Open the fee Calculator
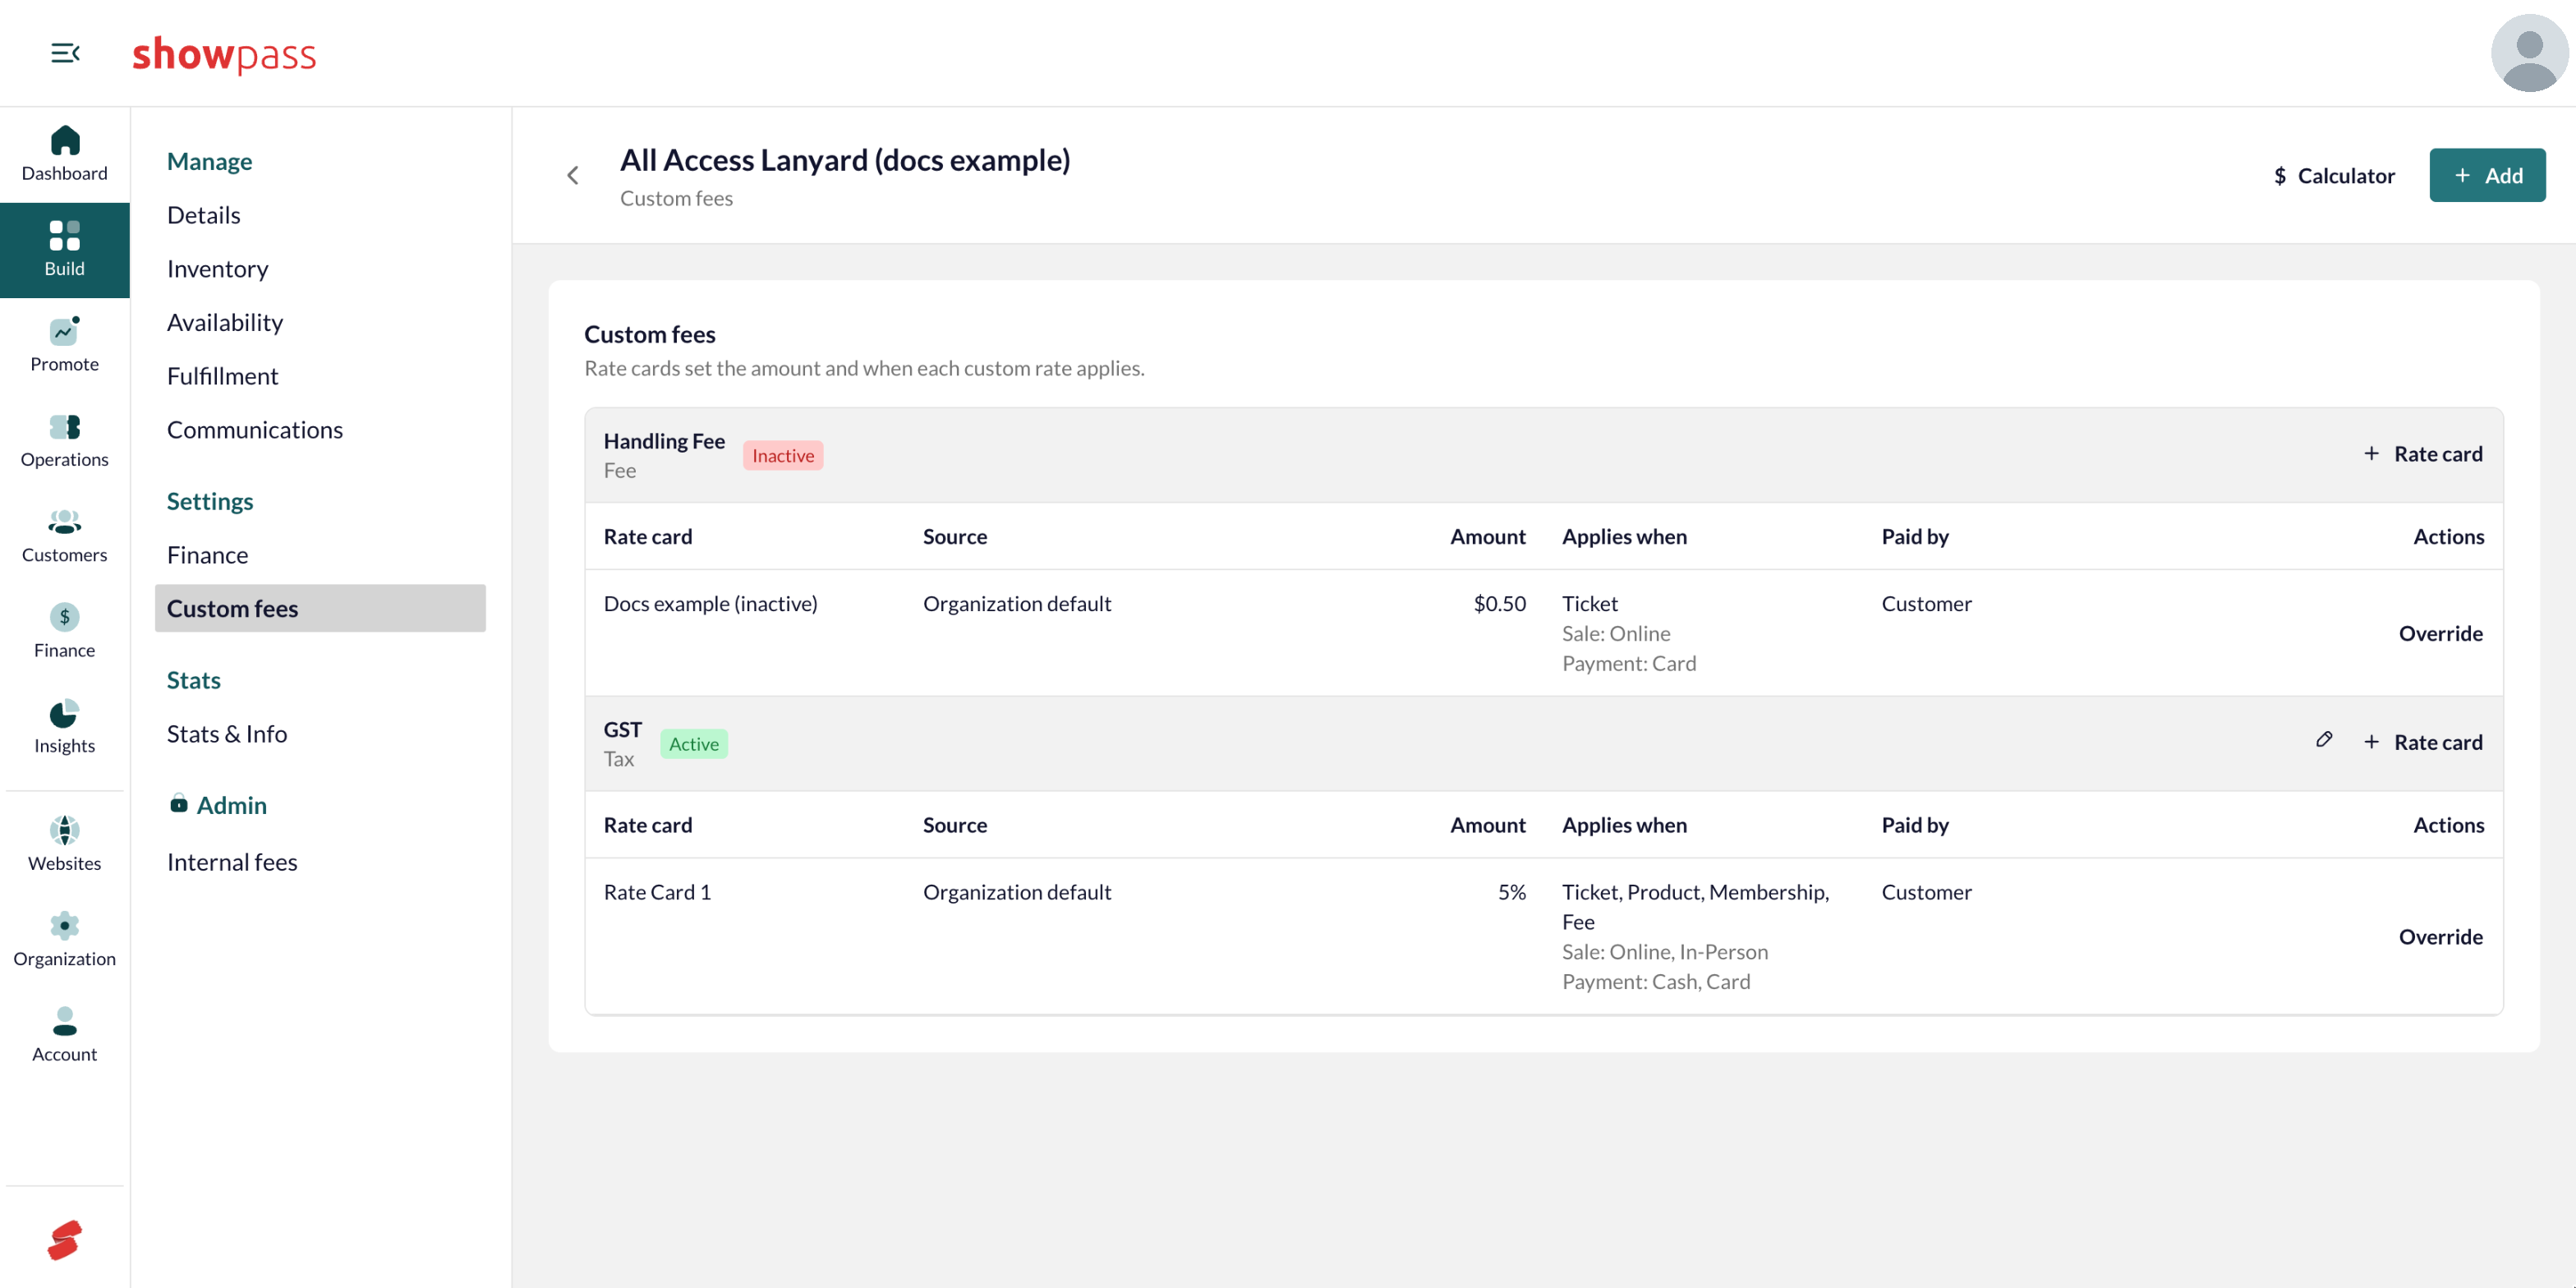Image resolution: width=2576 pixels, height=1288 pixels. [x=2334, y=176]
